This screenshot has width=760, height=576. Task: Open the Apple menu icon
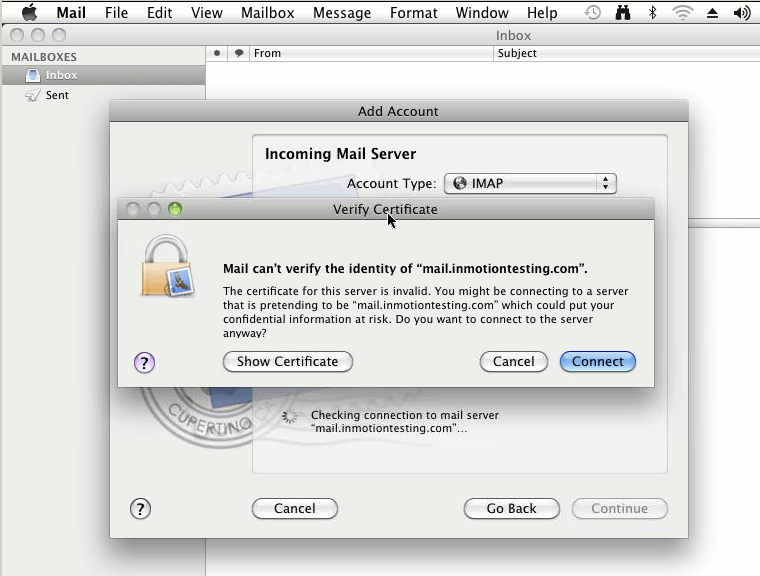[x=30, y=13]
